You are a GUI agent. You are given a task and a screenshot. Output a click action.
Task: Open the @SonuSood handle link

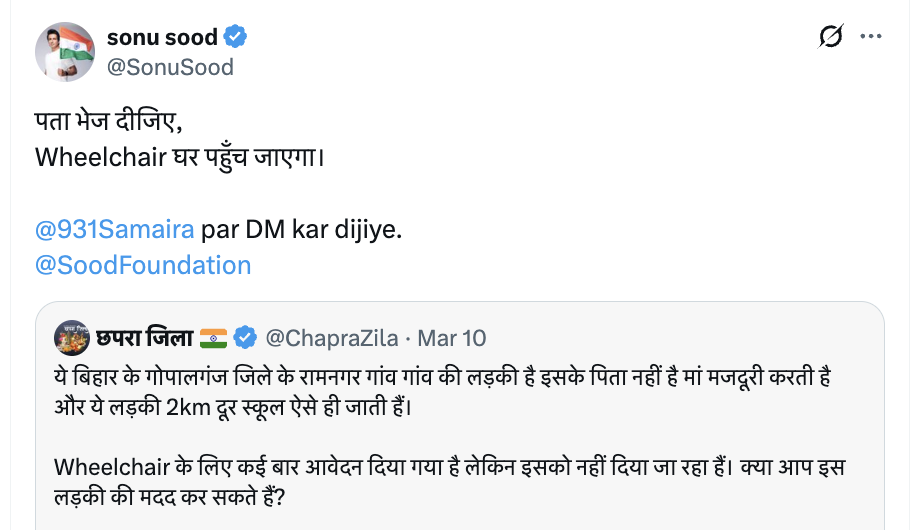169,67
